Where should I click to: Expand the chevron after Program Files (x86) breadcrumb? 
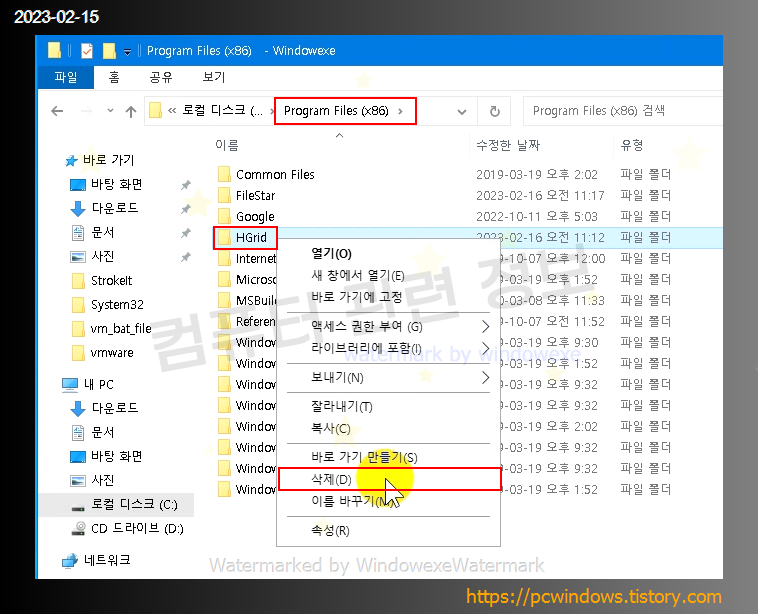[400, 111]
